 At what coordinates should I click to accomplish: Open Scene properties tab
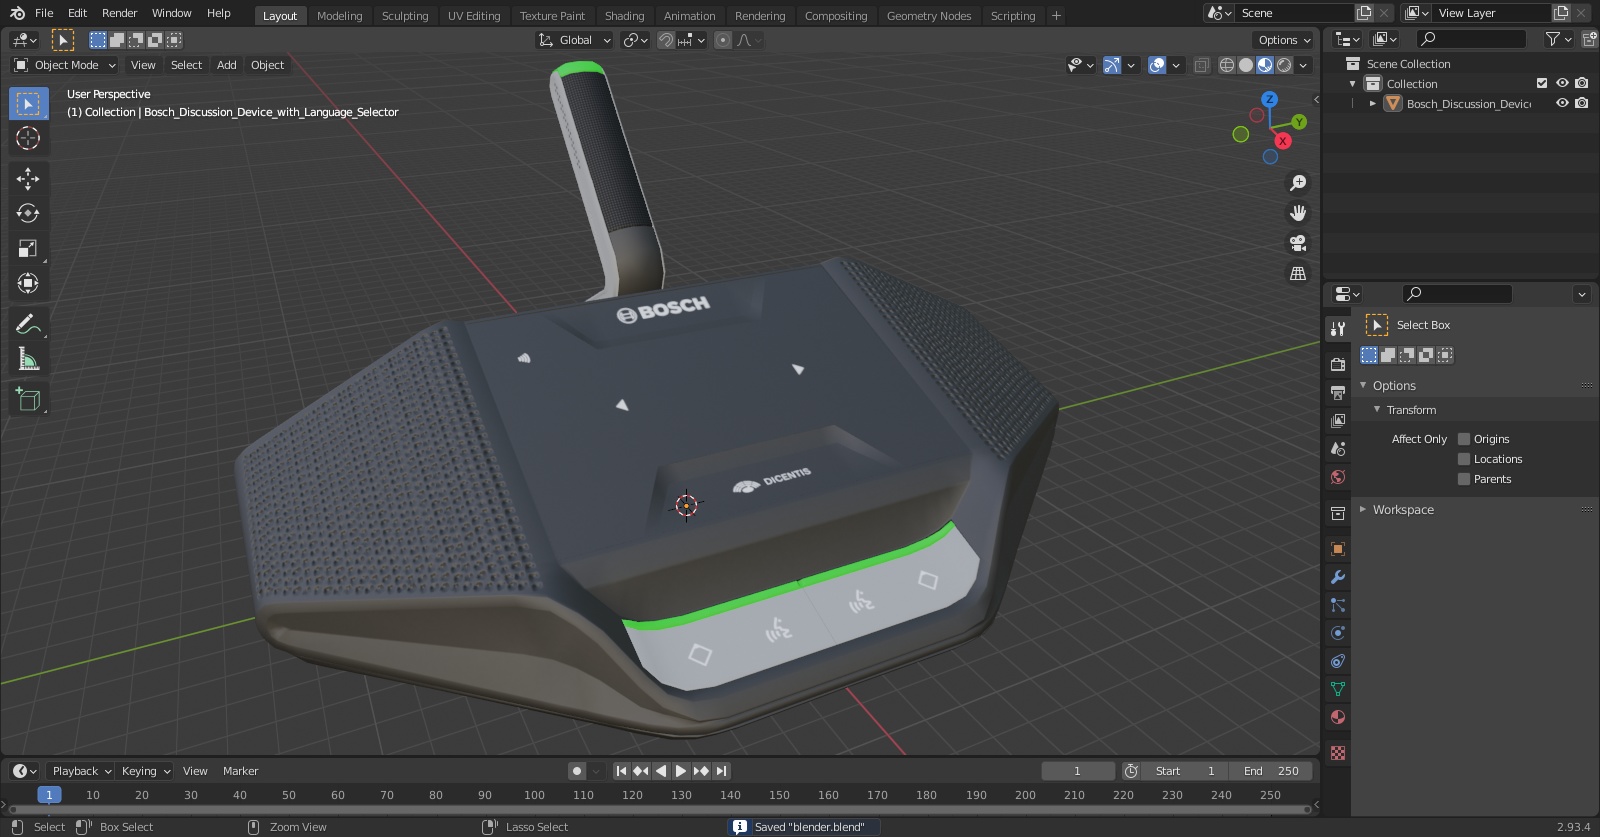[1338, 449]
